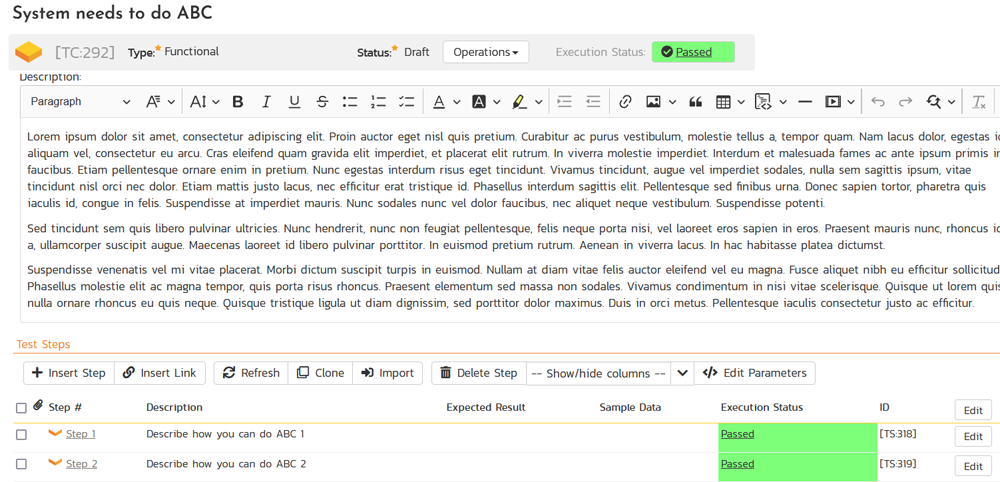Click the find and replace icon
Screen dimensions: 1000x482
(x=934, y=101)
